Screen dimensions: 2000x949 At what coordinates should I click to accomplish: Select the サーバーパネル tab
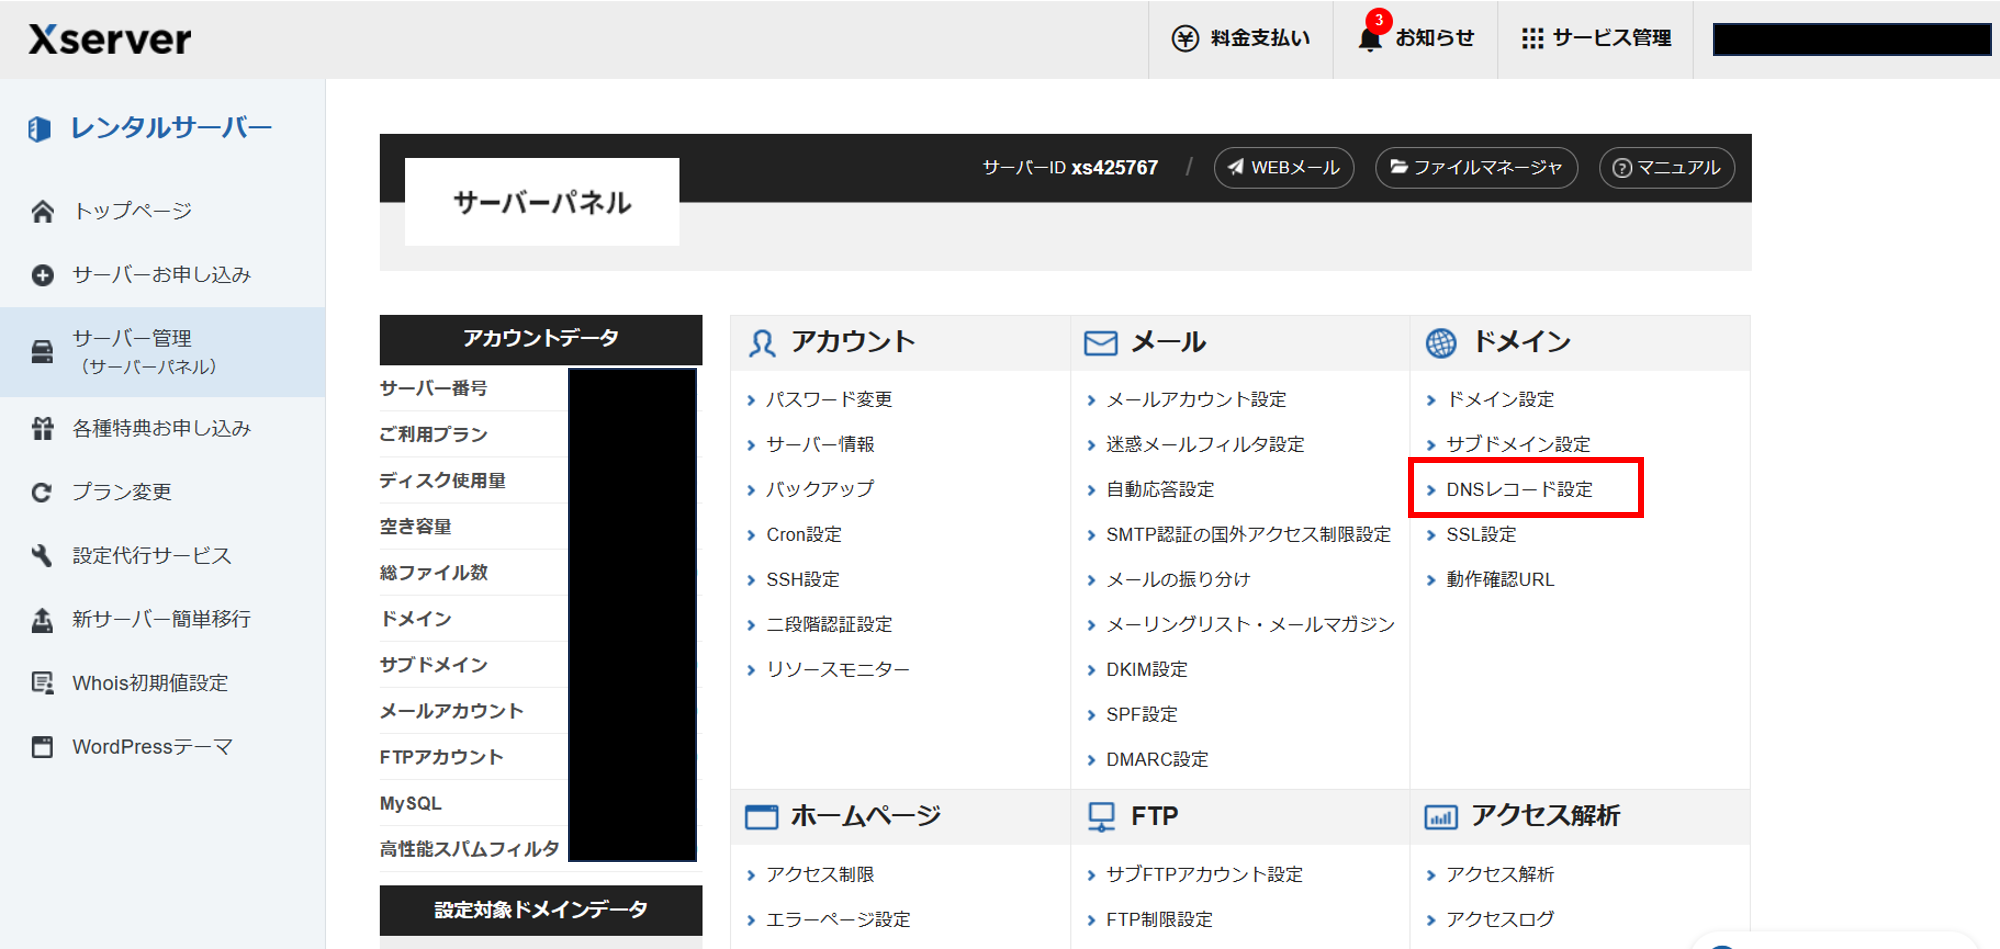(542, 202)
